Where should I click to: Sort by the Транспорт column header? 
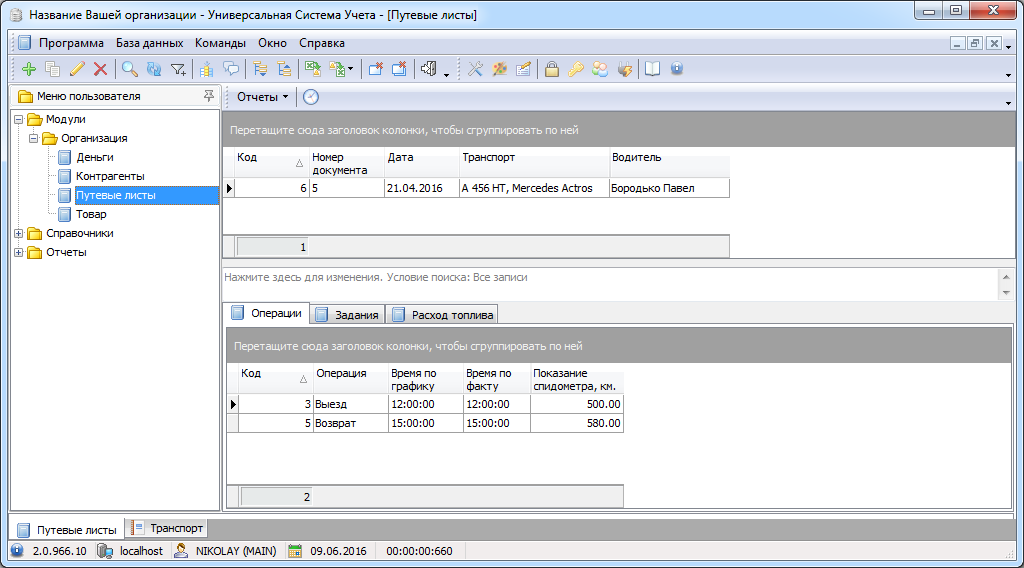(x=534, y=163)
